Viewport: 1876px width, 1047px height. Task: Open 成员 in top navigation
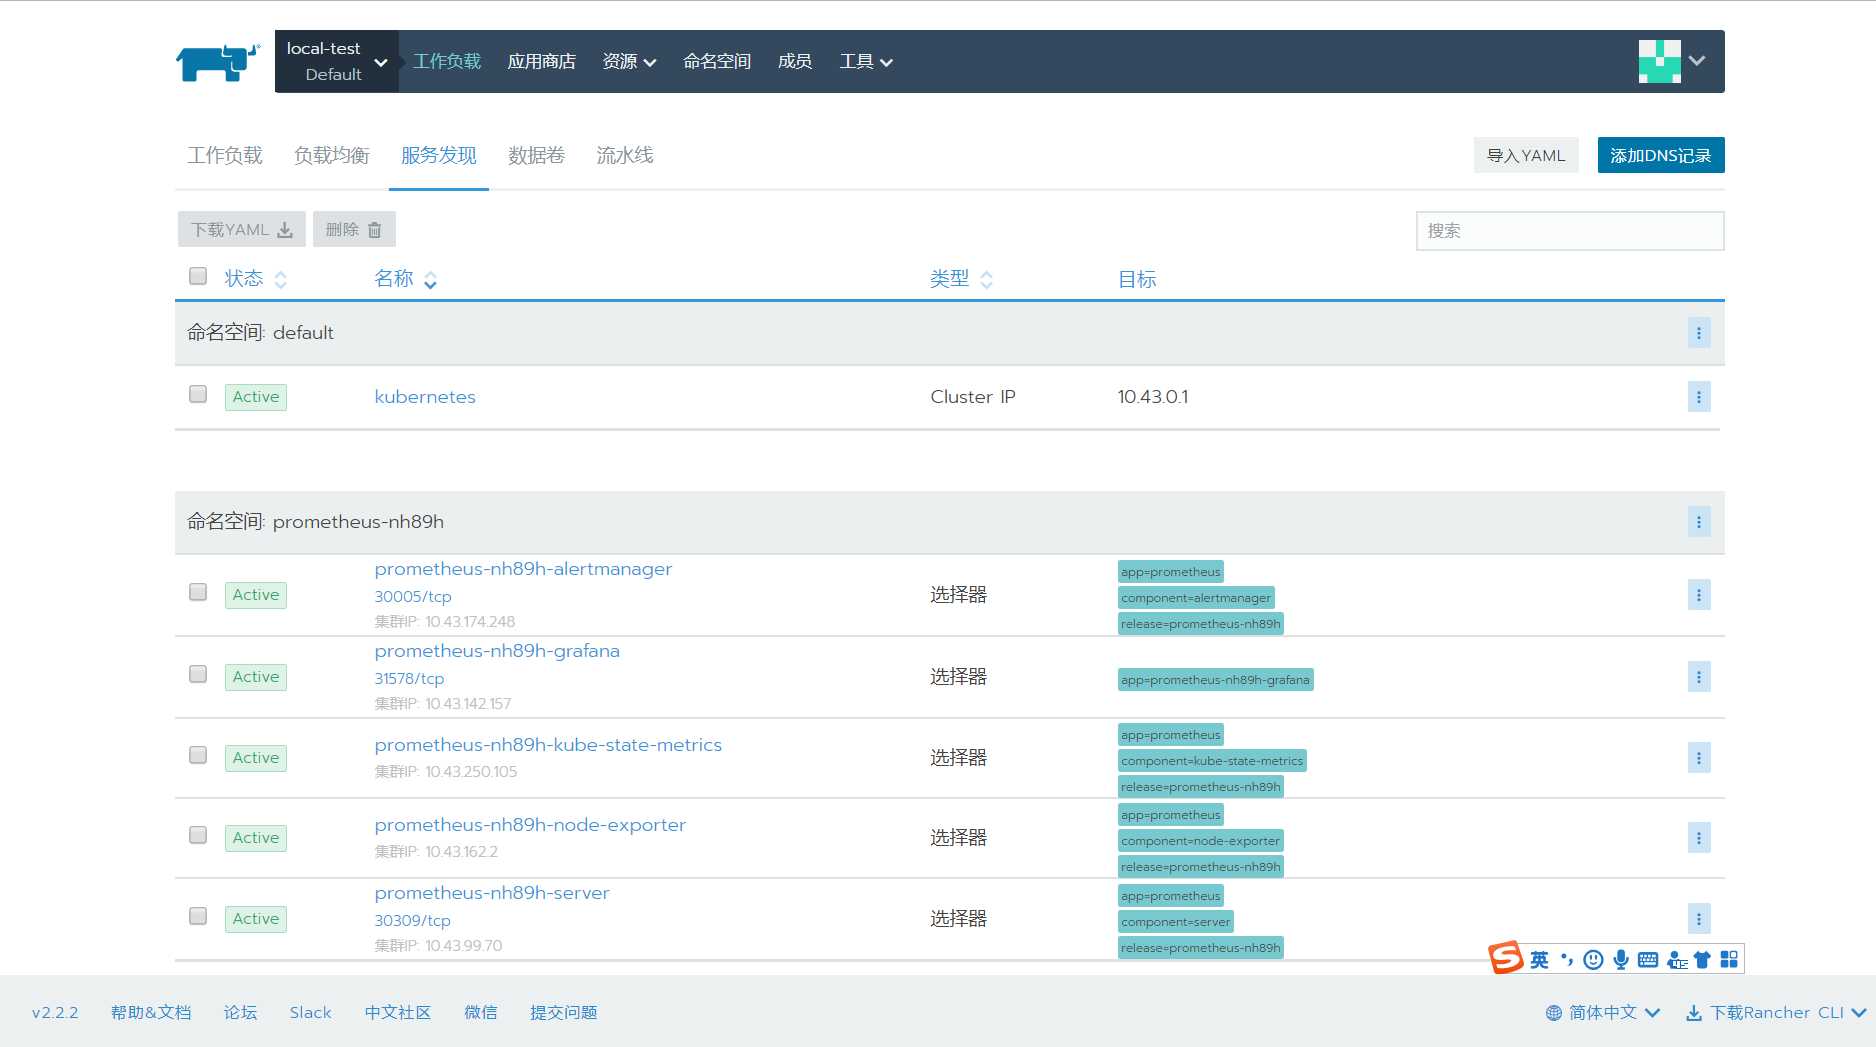coord(795,61)
